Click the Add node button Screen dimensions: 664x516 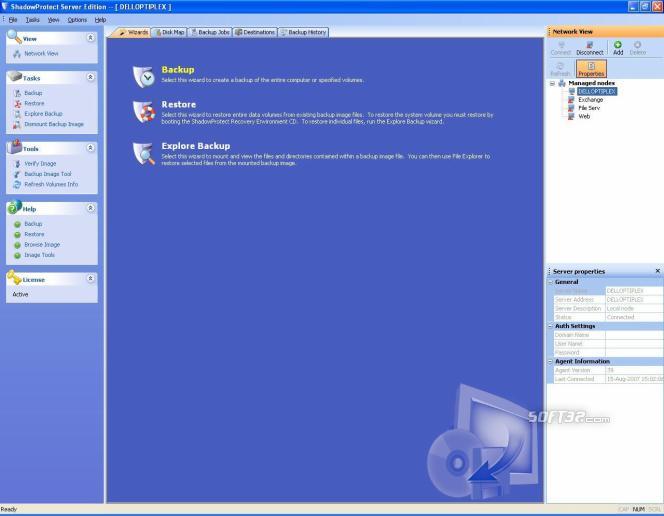pos(618,48)
